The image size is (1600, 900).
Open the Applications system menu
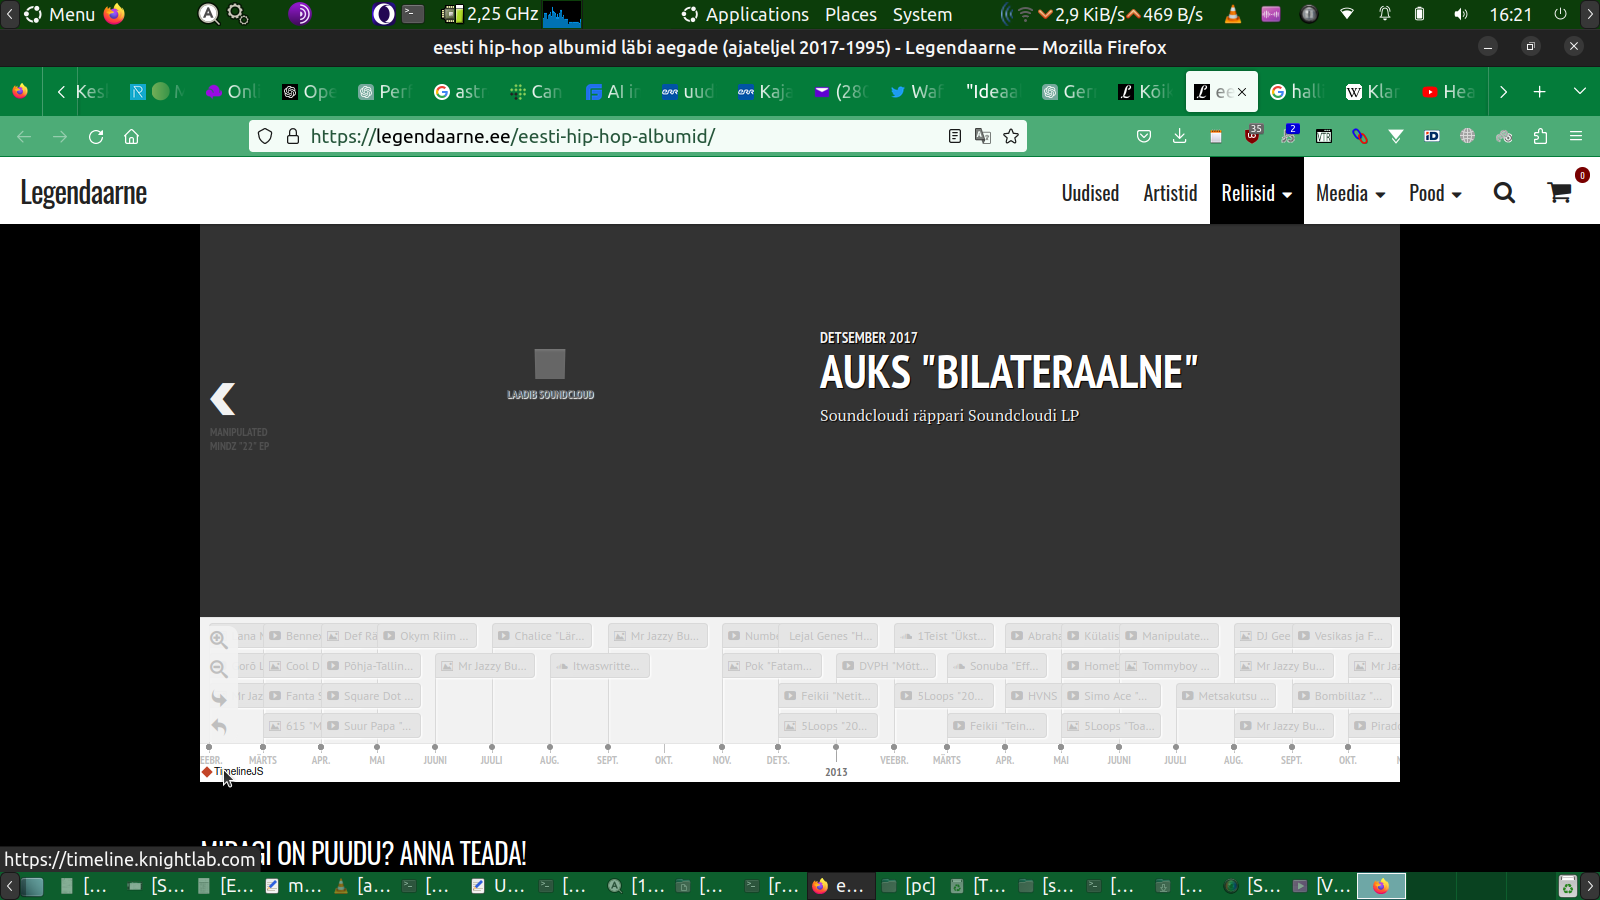[x=745, y=14]
